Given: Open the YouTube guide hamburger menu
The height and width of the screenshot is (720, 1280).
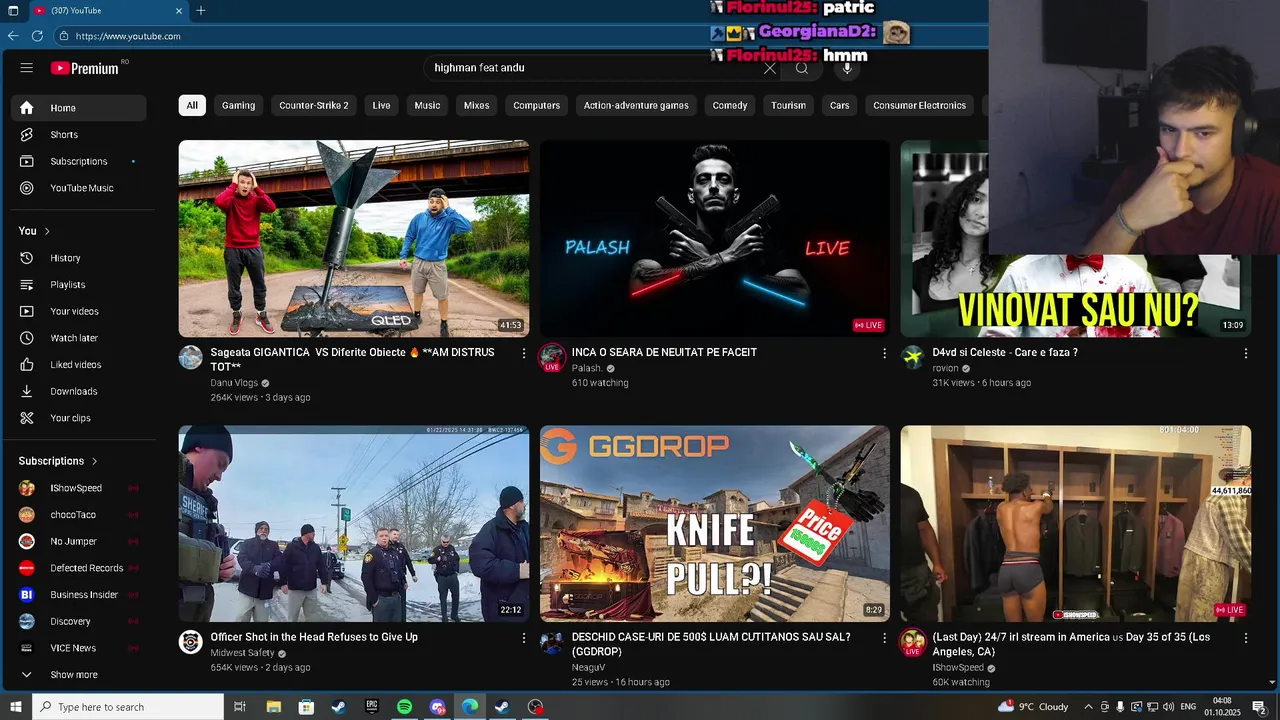Looking at the screenshot, I should click(27, 68).
